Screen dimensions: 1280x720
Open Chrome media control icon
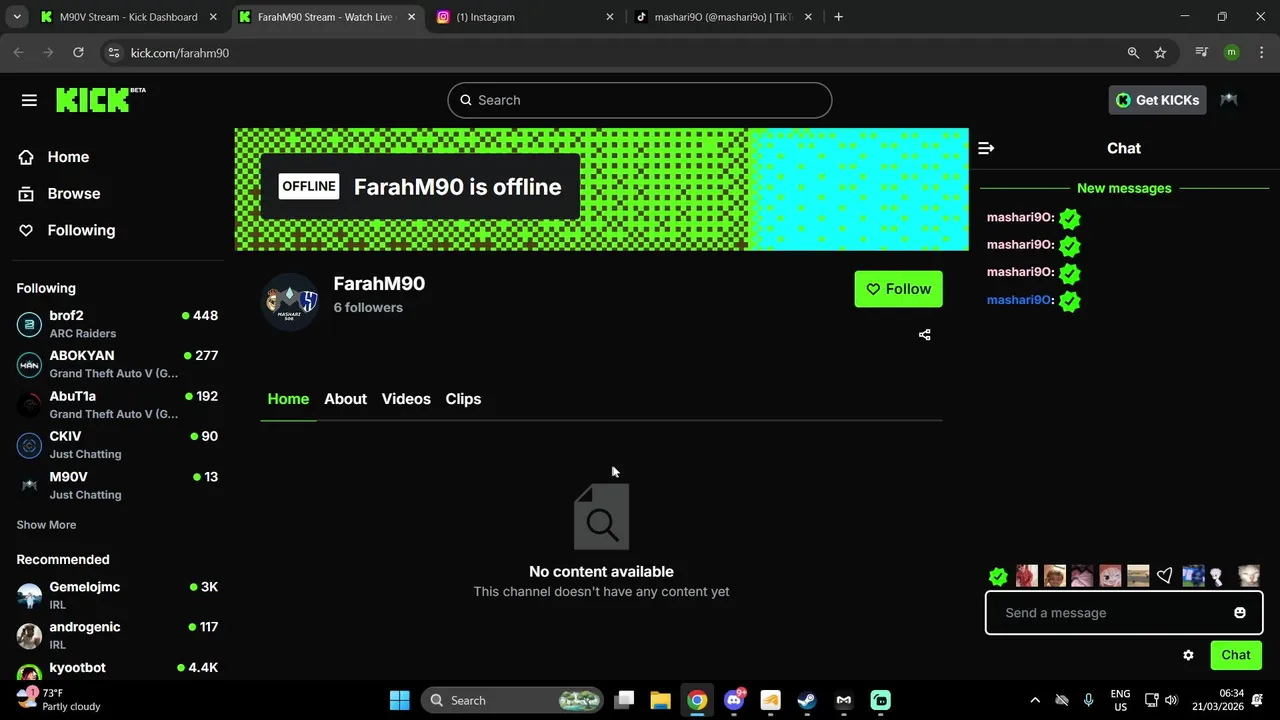pyautogui.click(x=1202, y=53)
